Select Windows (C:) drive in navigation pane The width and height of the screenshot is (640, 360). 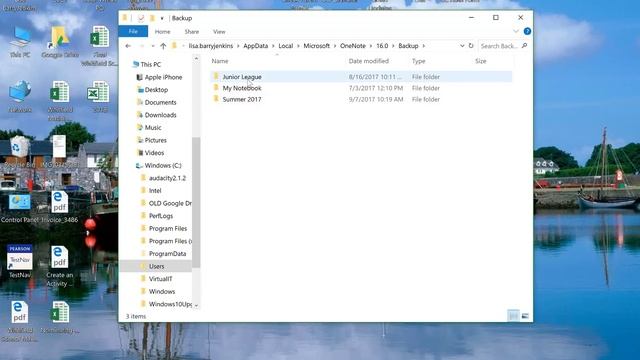tap(163, 166)
